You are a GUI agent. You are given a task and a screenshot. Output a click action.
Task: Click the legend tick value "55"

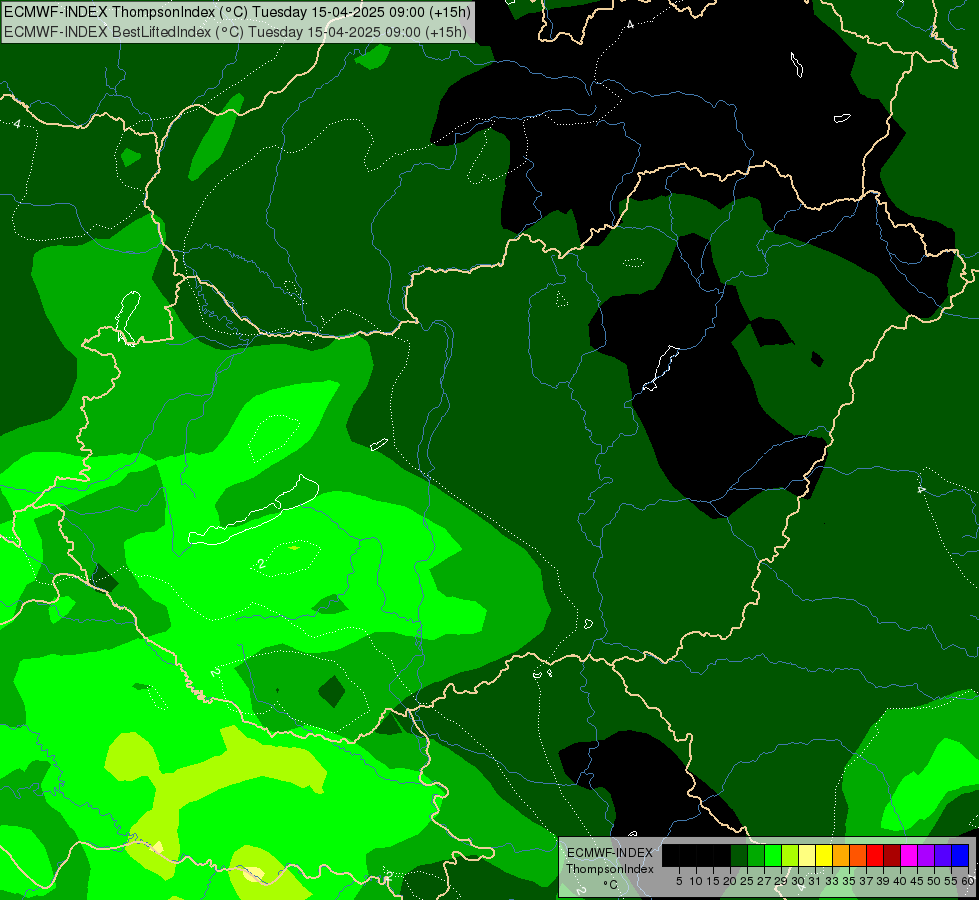pos(952,881)
